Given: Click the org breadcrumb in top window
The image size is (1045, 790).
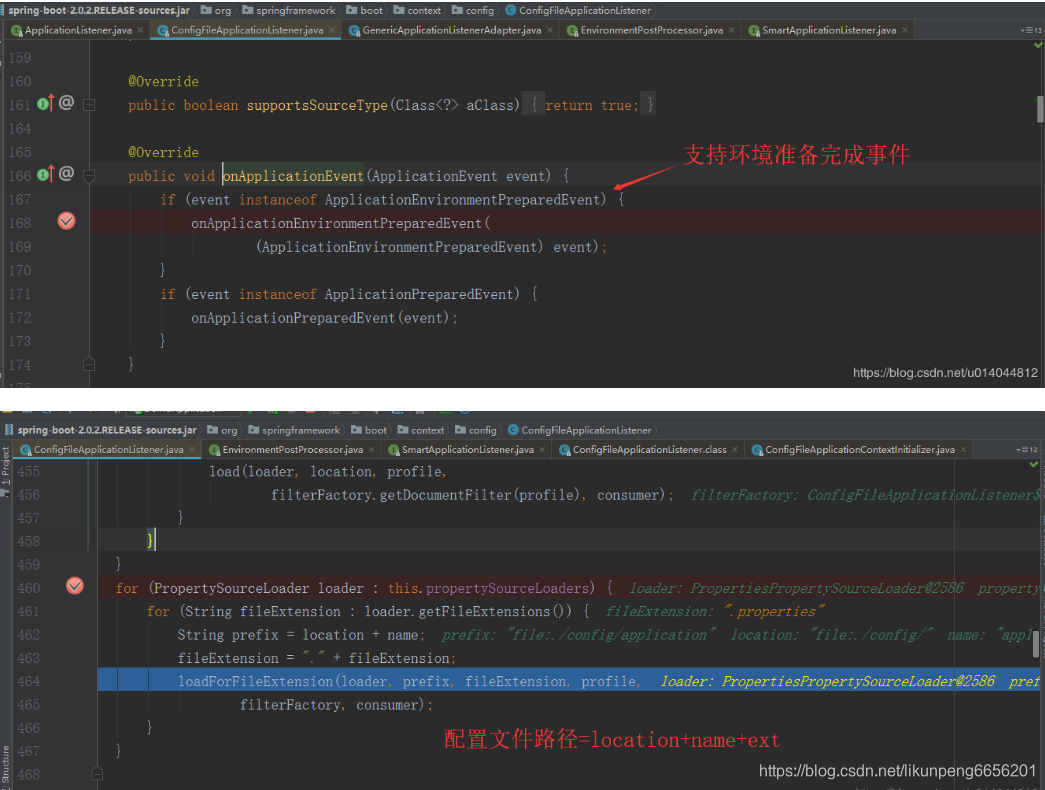Looking at the screenshot, I should tap(217, 10).
